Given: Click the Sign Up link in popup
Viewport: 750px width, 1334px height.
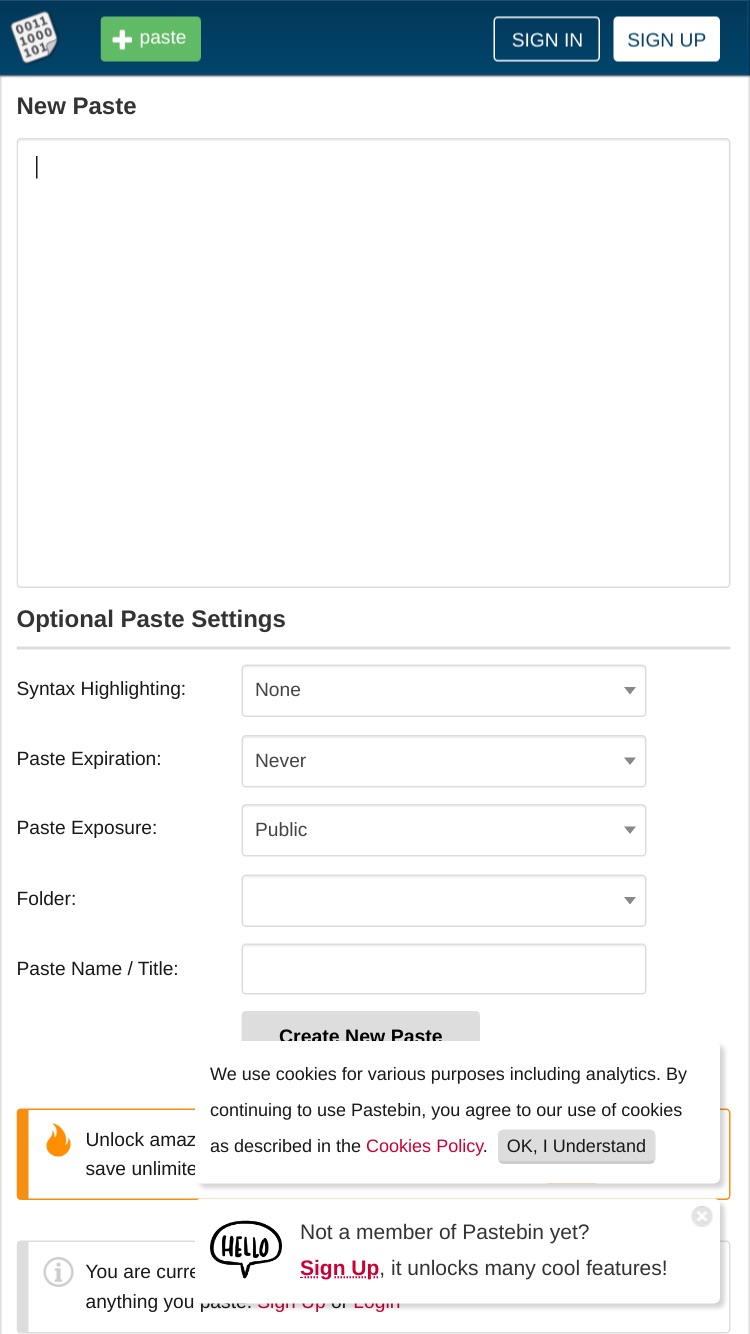Looking at the screenshot, I should pyautogui.click(x=339, y=1268).
